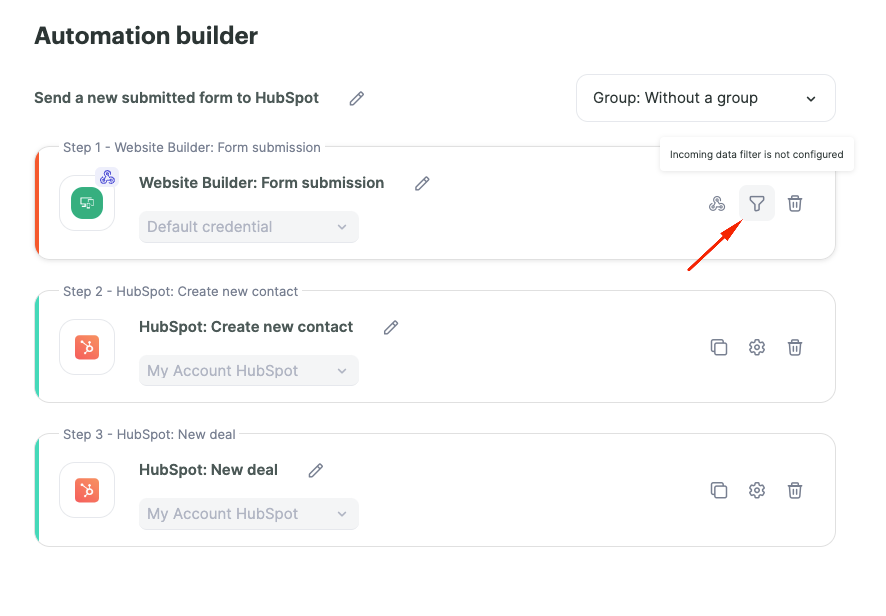
Task: Click the webhook icon in Step 1 actions
Action: tap(717, 203)
